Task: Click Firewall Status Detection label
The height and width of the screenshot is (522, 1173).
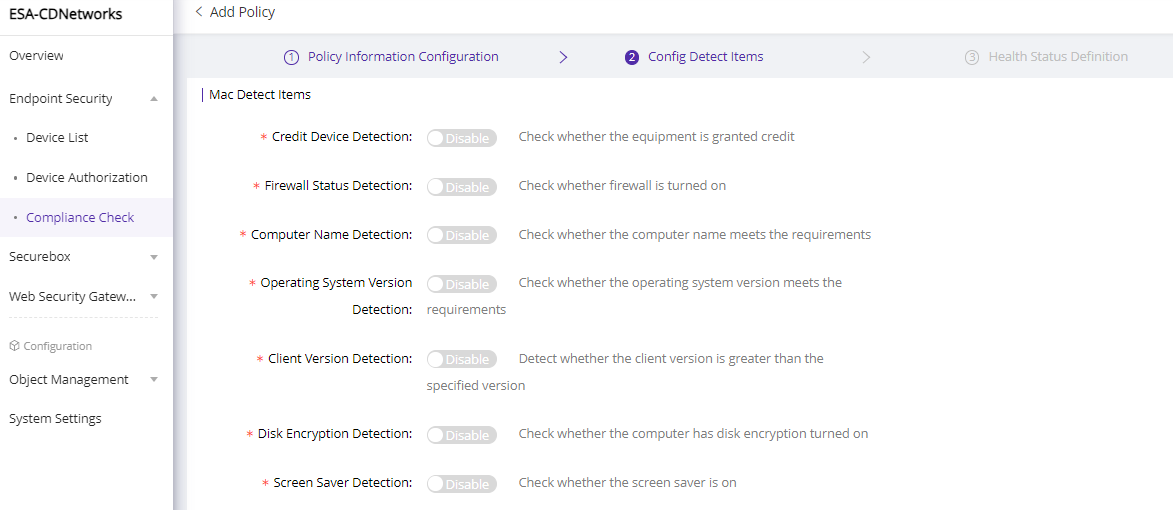Action: tap(338, 185)
